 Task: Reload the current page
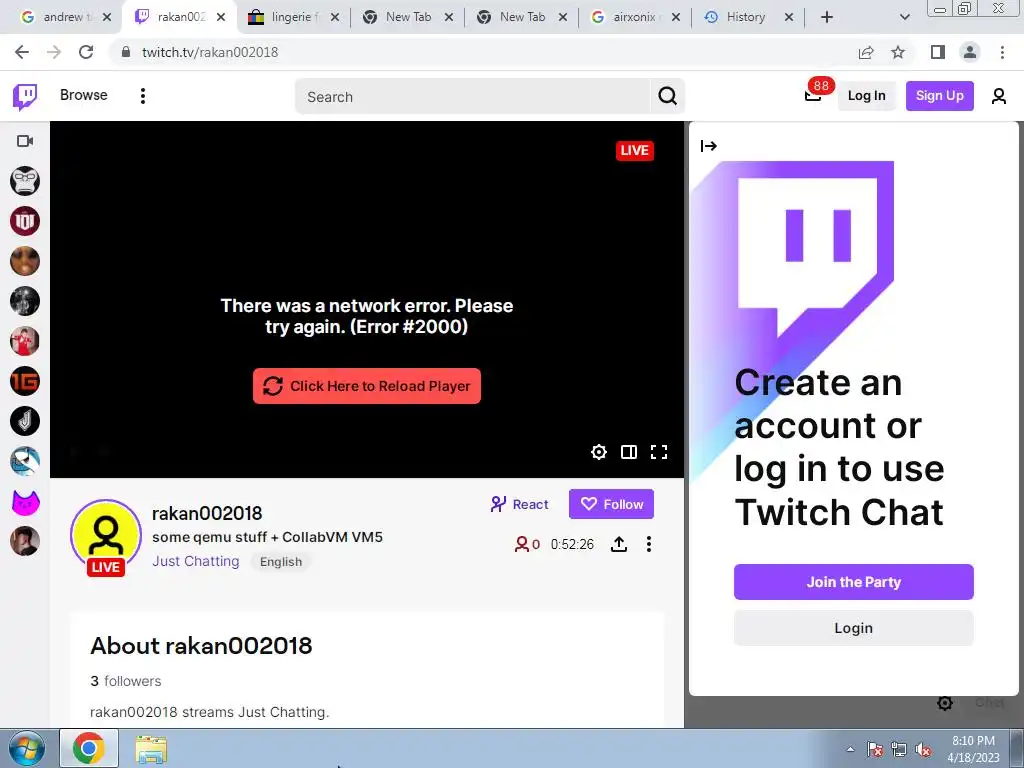(86, 52)
